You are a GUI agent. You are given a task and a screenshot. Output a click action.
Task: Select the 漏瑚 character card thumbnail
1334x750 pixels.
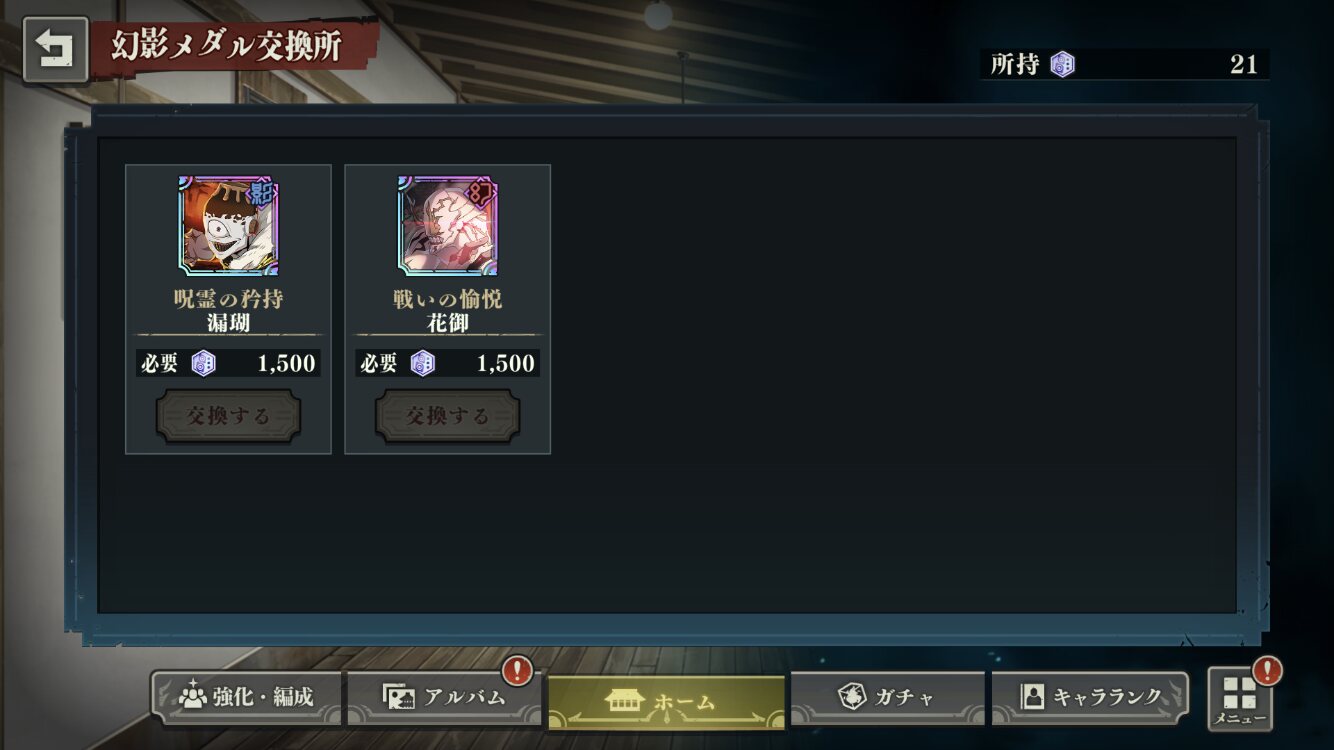228,225
